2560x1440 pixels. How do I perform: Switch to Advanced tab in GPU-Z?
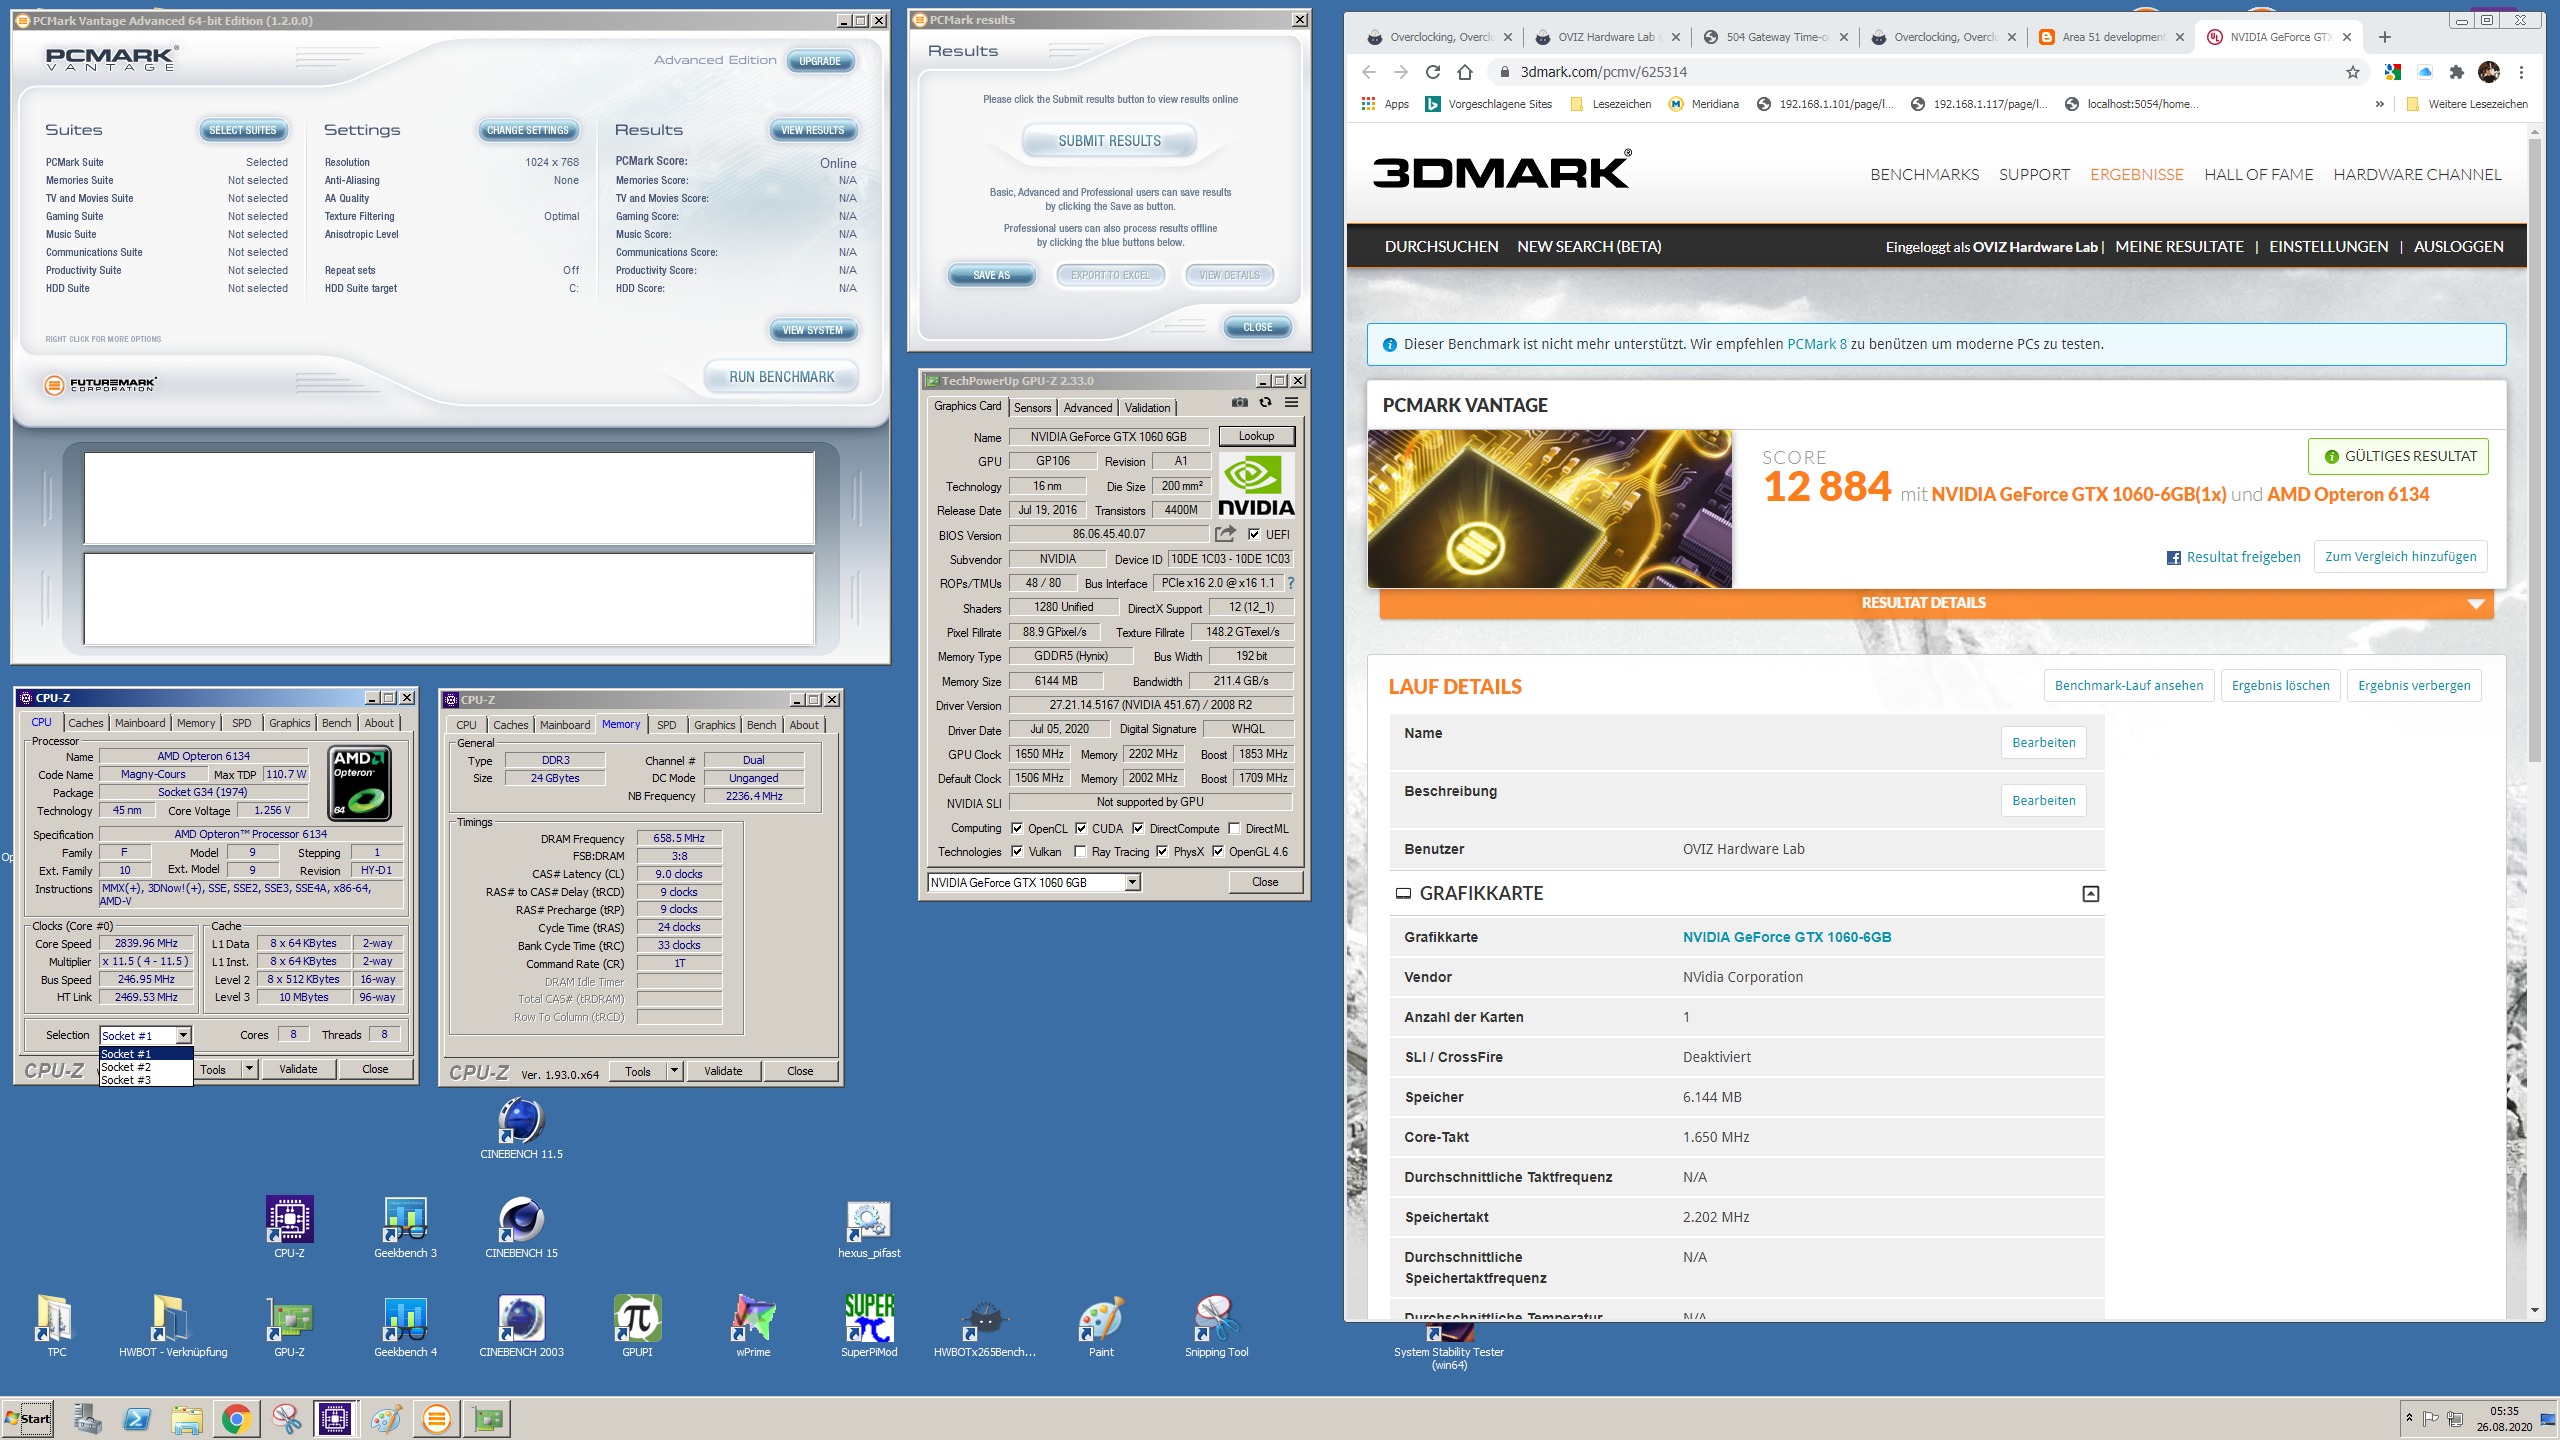point(1088,407)
